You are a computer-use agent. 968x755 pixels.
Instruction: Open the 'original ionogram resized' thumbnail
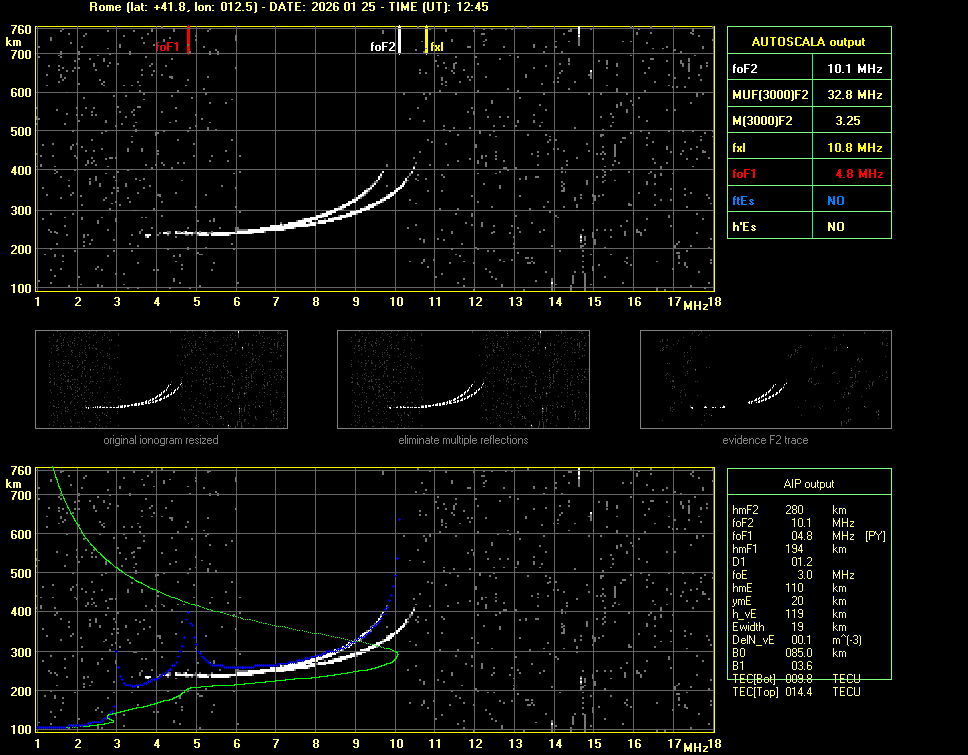click(x=161, y=379)
